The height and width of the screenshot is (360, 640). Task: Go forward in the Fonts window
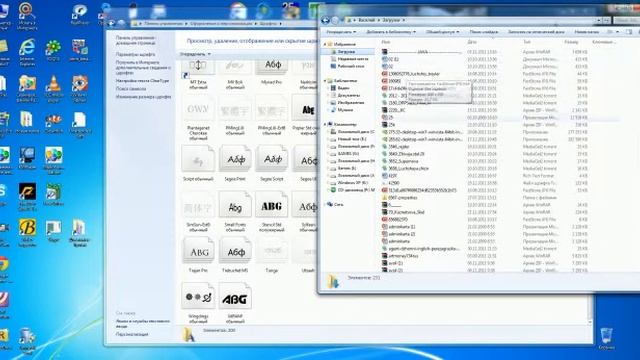pos(121,23)
